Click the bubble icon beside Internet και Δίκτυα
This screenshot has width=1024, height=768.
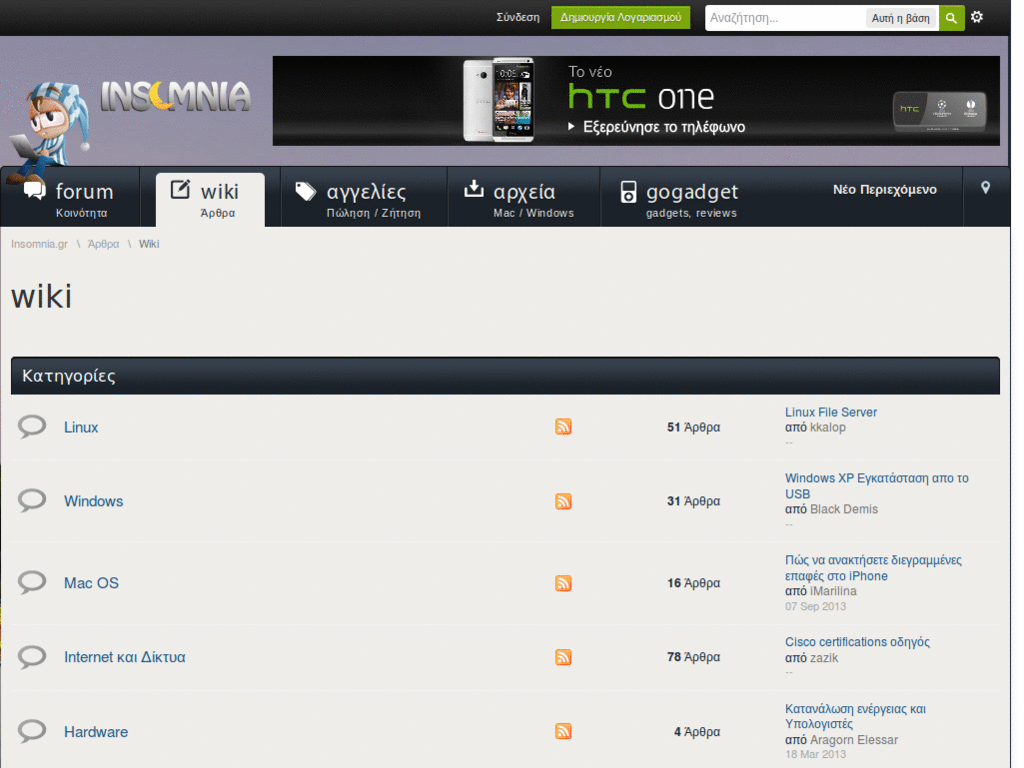[x=32, y=657]
